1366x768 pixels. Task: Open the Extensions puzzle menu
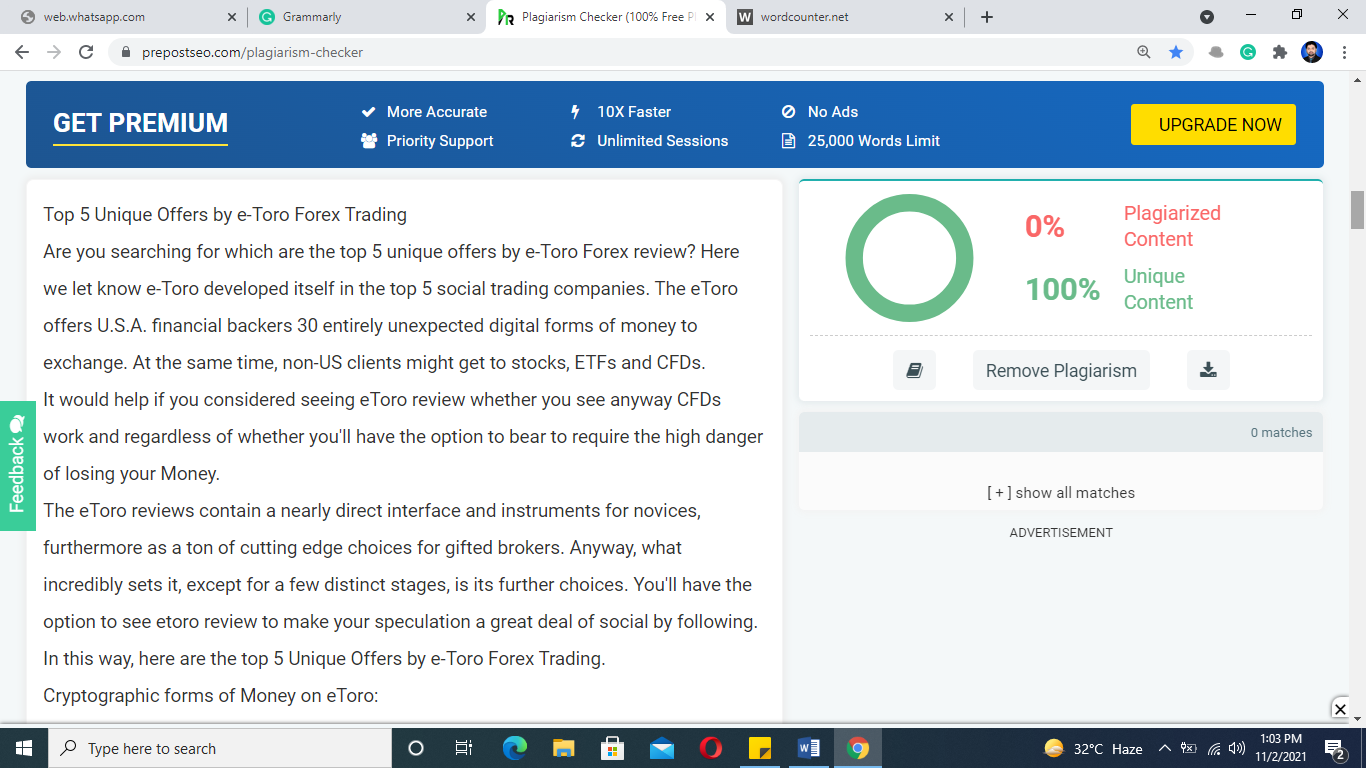coord(1280,52)
